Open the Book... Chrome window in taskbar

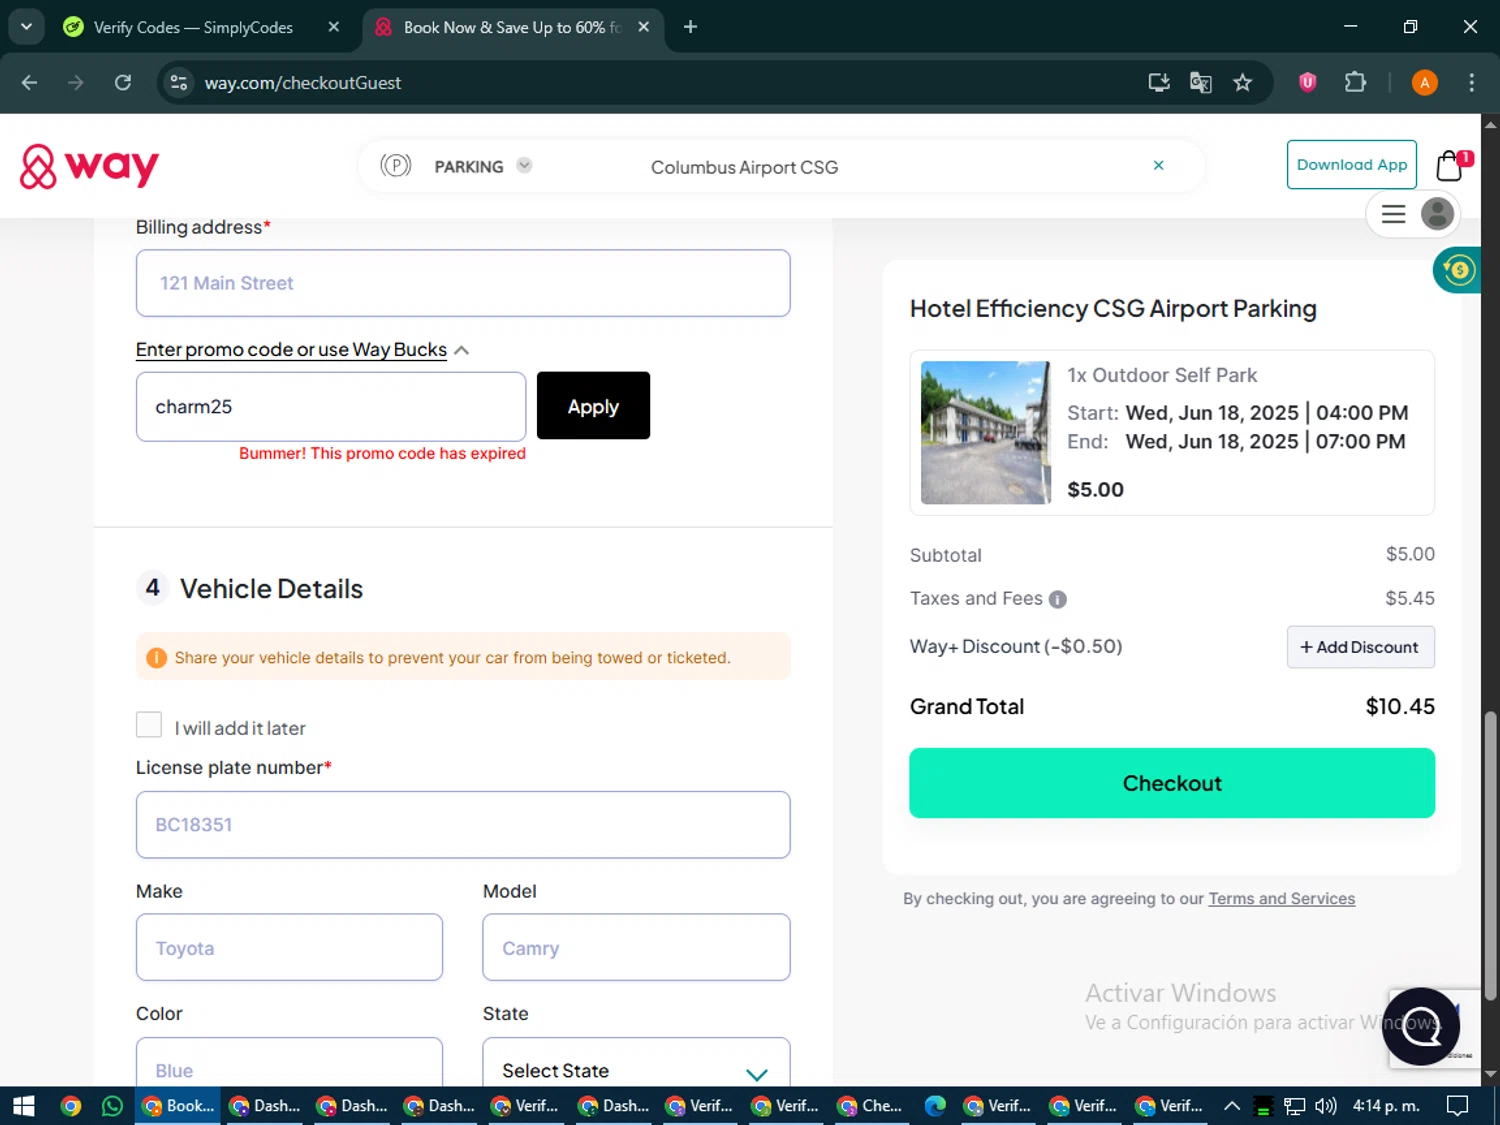(179, 1105)
